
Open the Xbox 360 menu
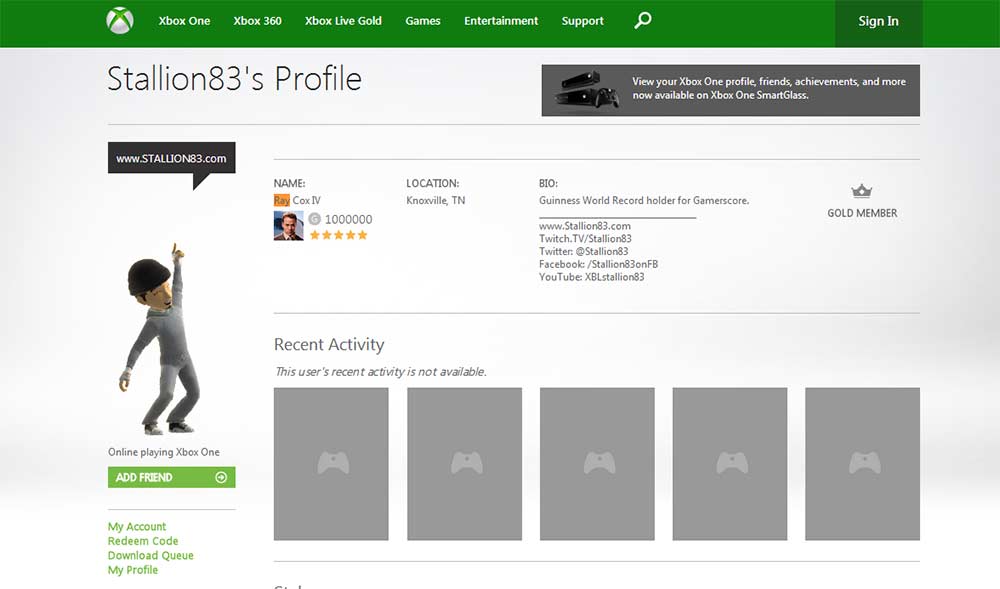coord(257,20)
